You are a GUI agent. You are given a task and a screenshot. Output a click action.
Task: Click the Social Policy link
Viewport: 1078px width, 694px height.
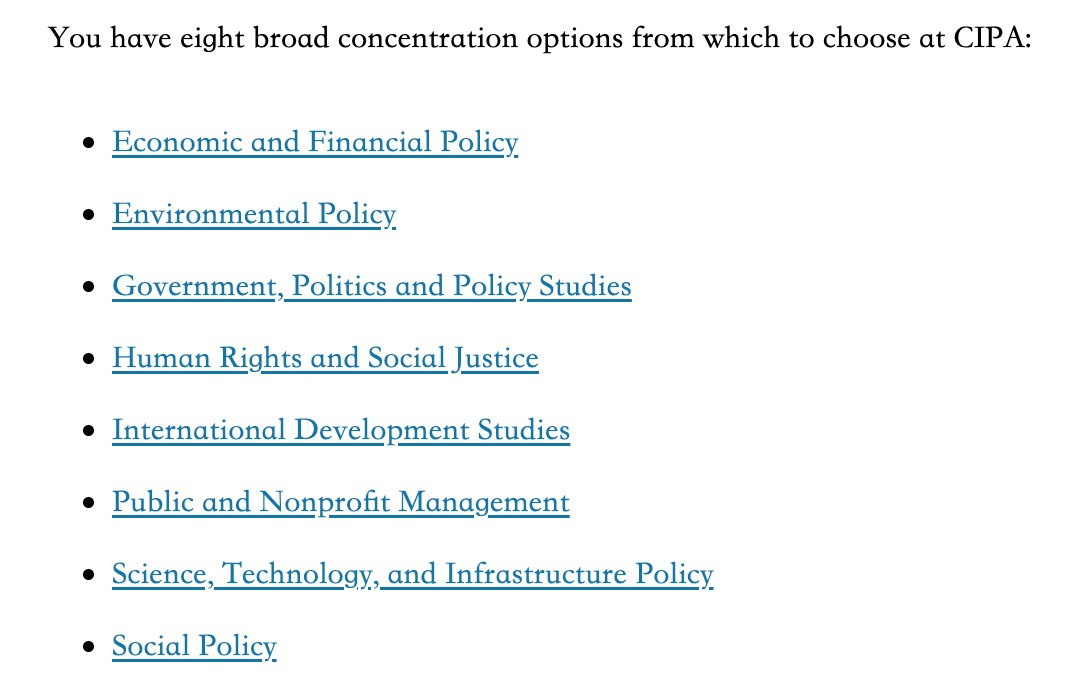pyautogui.click(x=194, y=647)
